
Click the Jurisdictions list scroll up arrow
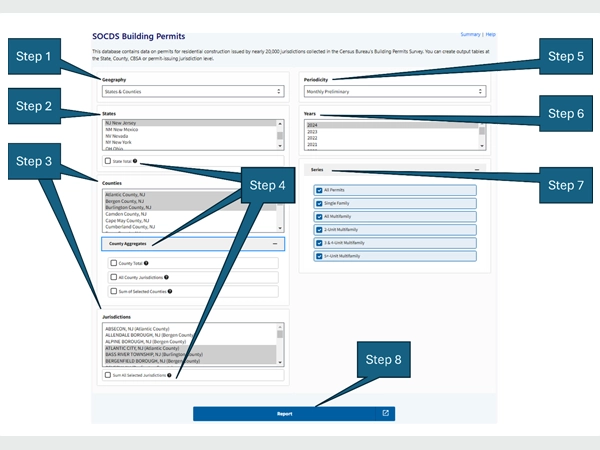pos(280,327)
